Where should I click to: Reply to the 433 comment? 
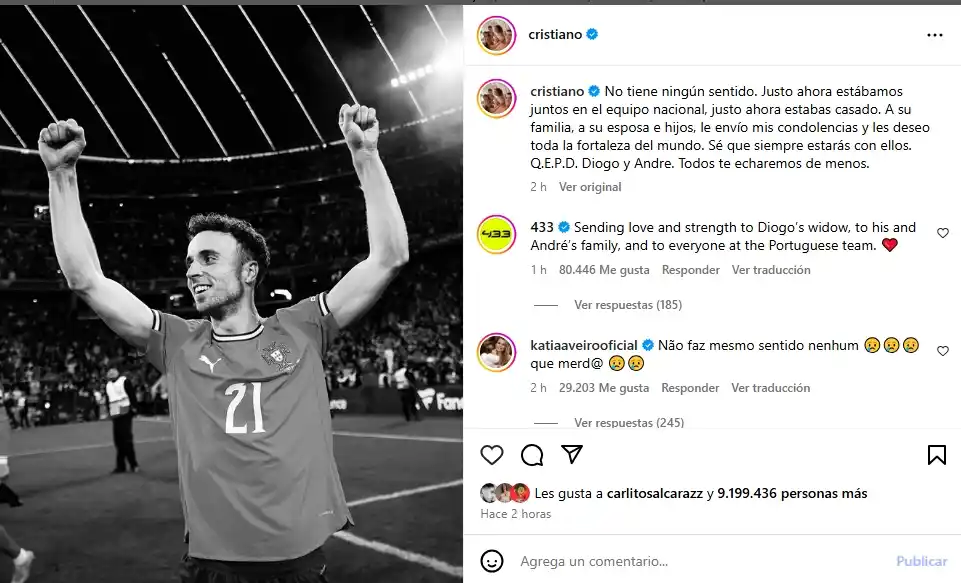click(x=690, y=270)
